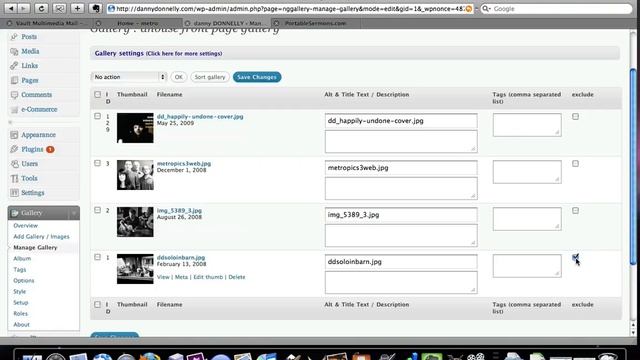This screenshot has width=640, height=360.
Task: Click the Gallery icon in sidebar header
Action: (15, 213)
